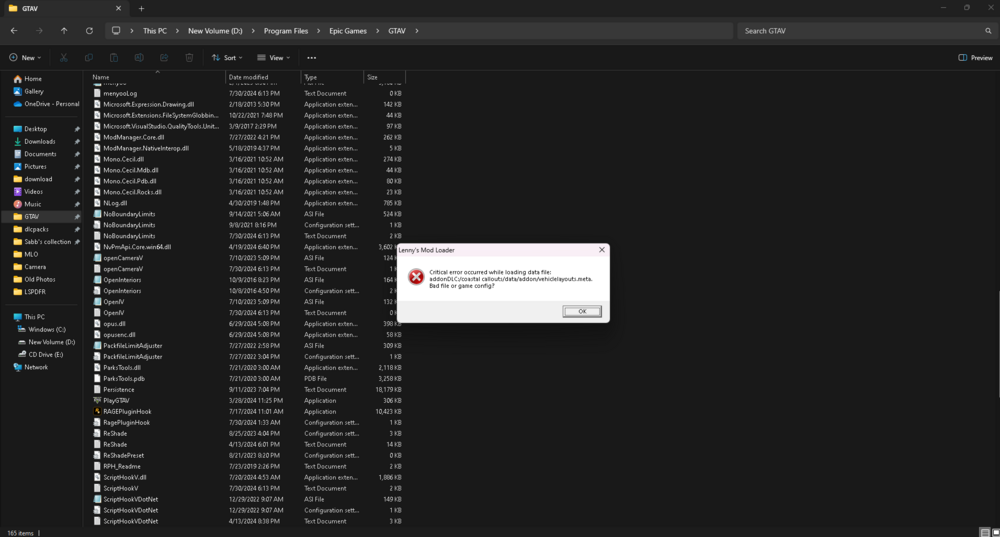
Task: Switch to details view icon in status bar
Action: [985, 533]
